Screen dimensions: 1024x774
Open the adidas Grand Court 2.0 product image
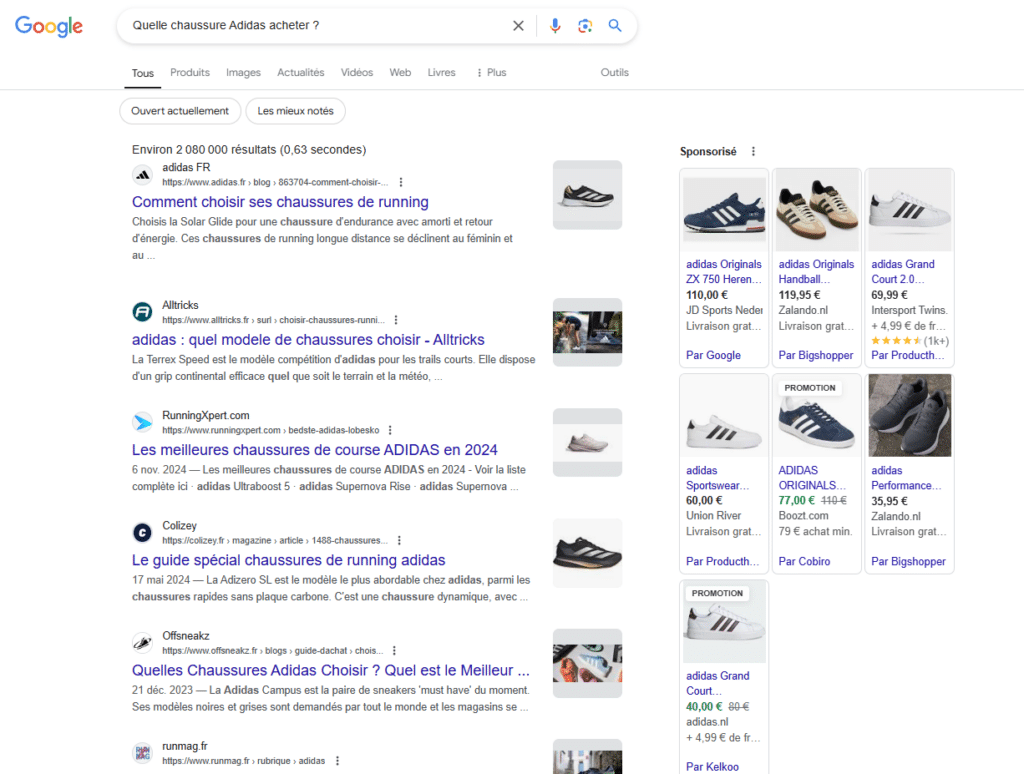pyautogui.click(x=910, y=210)
